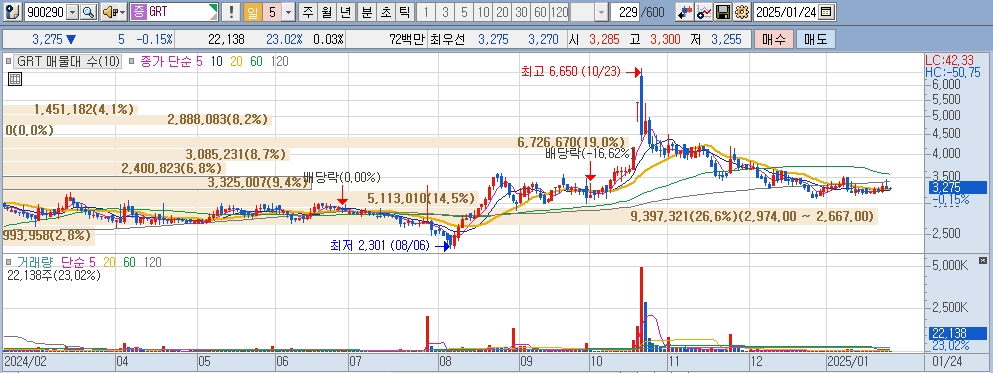Click the grid table icon in chart
The width and height of the screenshot is (993, 373).
(x=15, y=79)
